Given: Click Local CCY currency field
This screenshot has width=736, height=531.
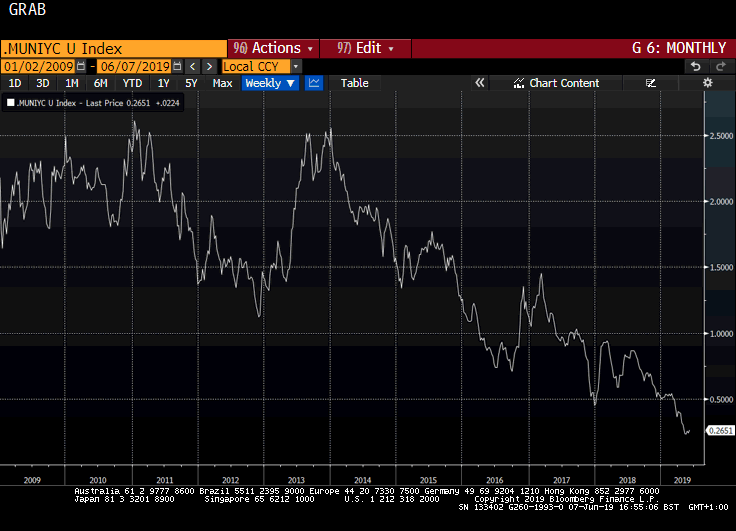Looking at the screenshot, I should coord(256,66).
